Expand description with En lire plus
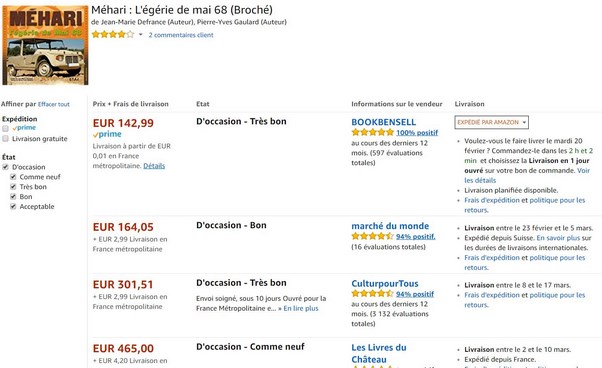This screenshot has width=602, height=368. 301,309
